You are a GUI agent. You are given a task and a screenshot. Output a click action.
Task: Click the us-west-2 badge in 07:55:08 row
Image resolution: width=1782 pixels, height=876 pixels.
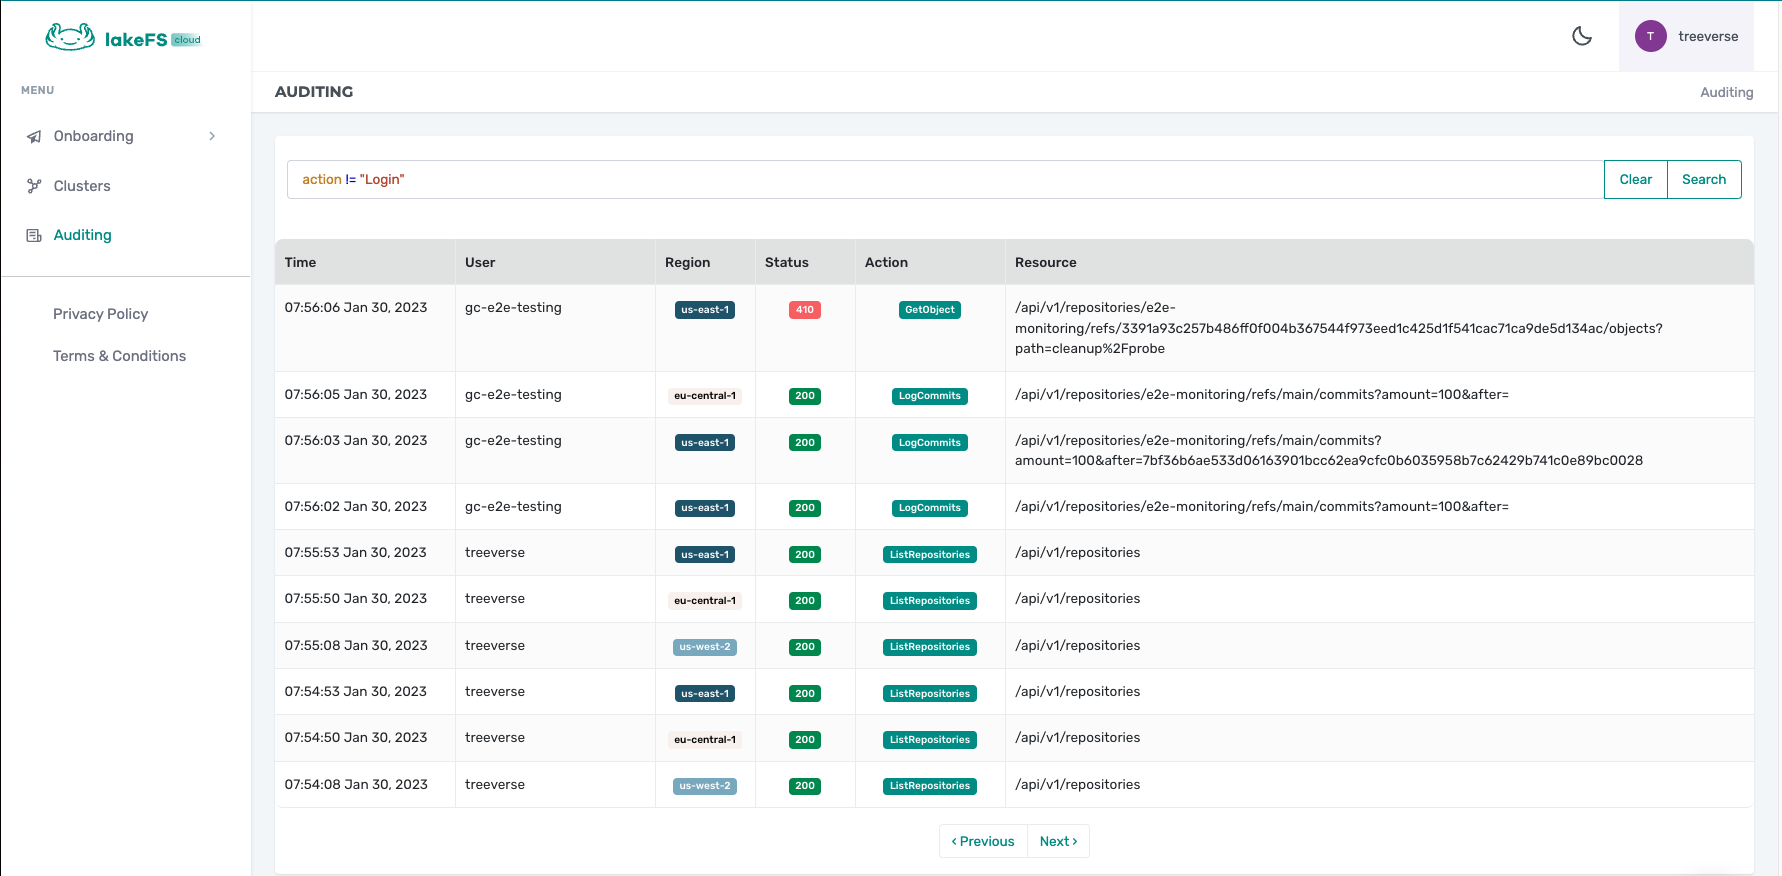[705, 647]
